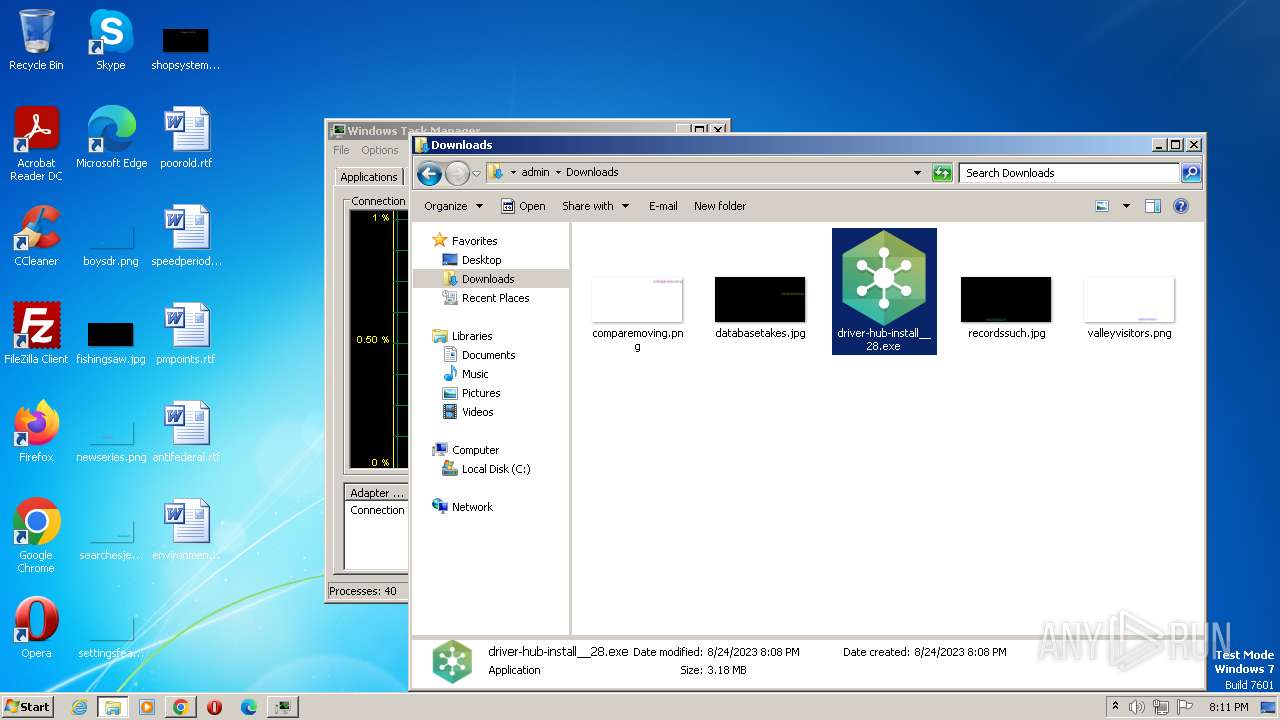Click Adapter column header in Task Manager

(x=377, y=493)
